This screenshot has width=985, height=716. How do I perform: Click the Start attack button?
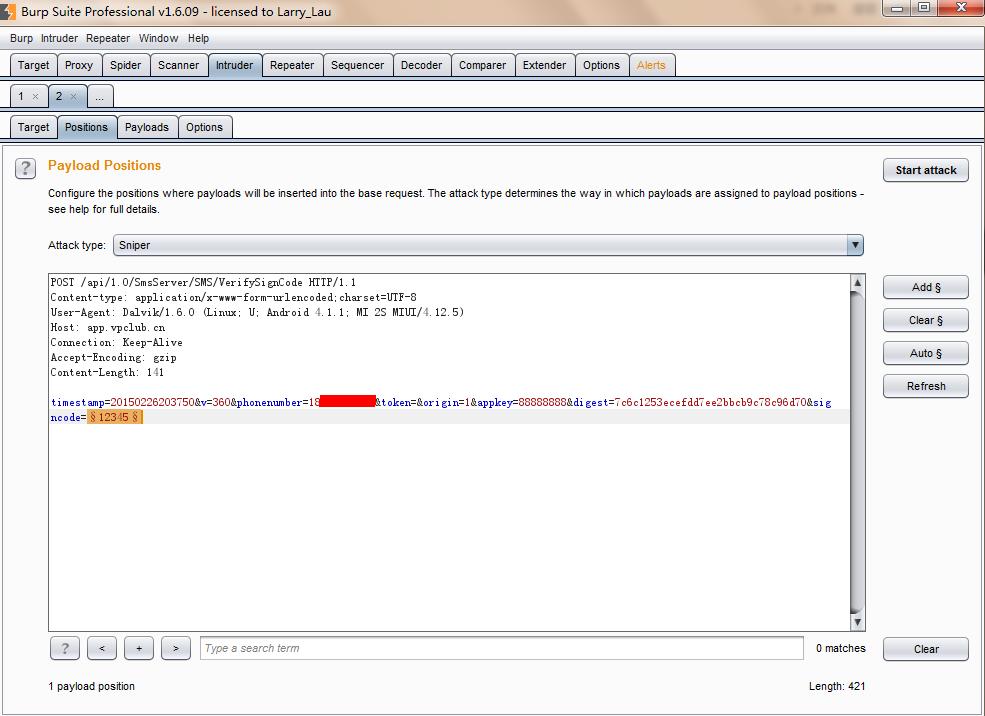coord(925,170)
